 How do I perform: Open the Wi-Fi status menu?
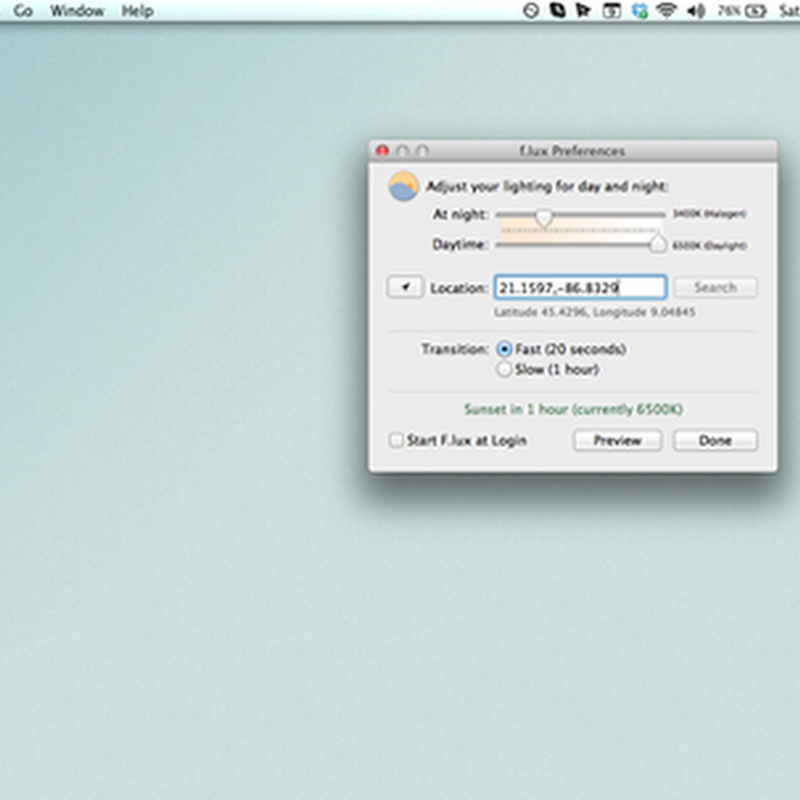[666, 11]
